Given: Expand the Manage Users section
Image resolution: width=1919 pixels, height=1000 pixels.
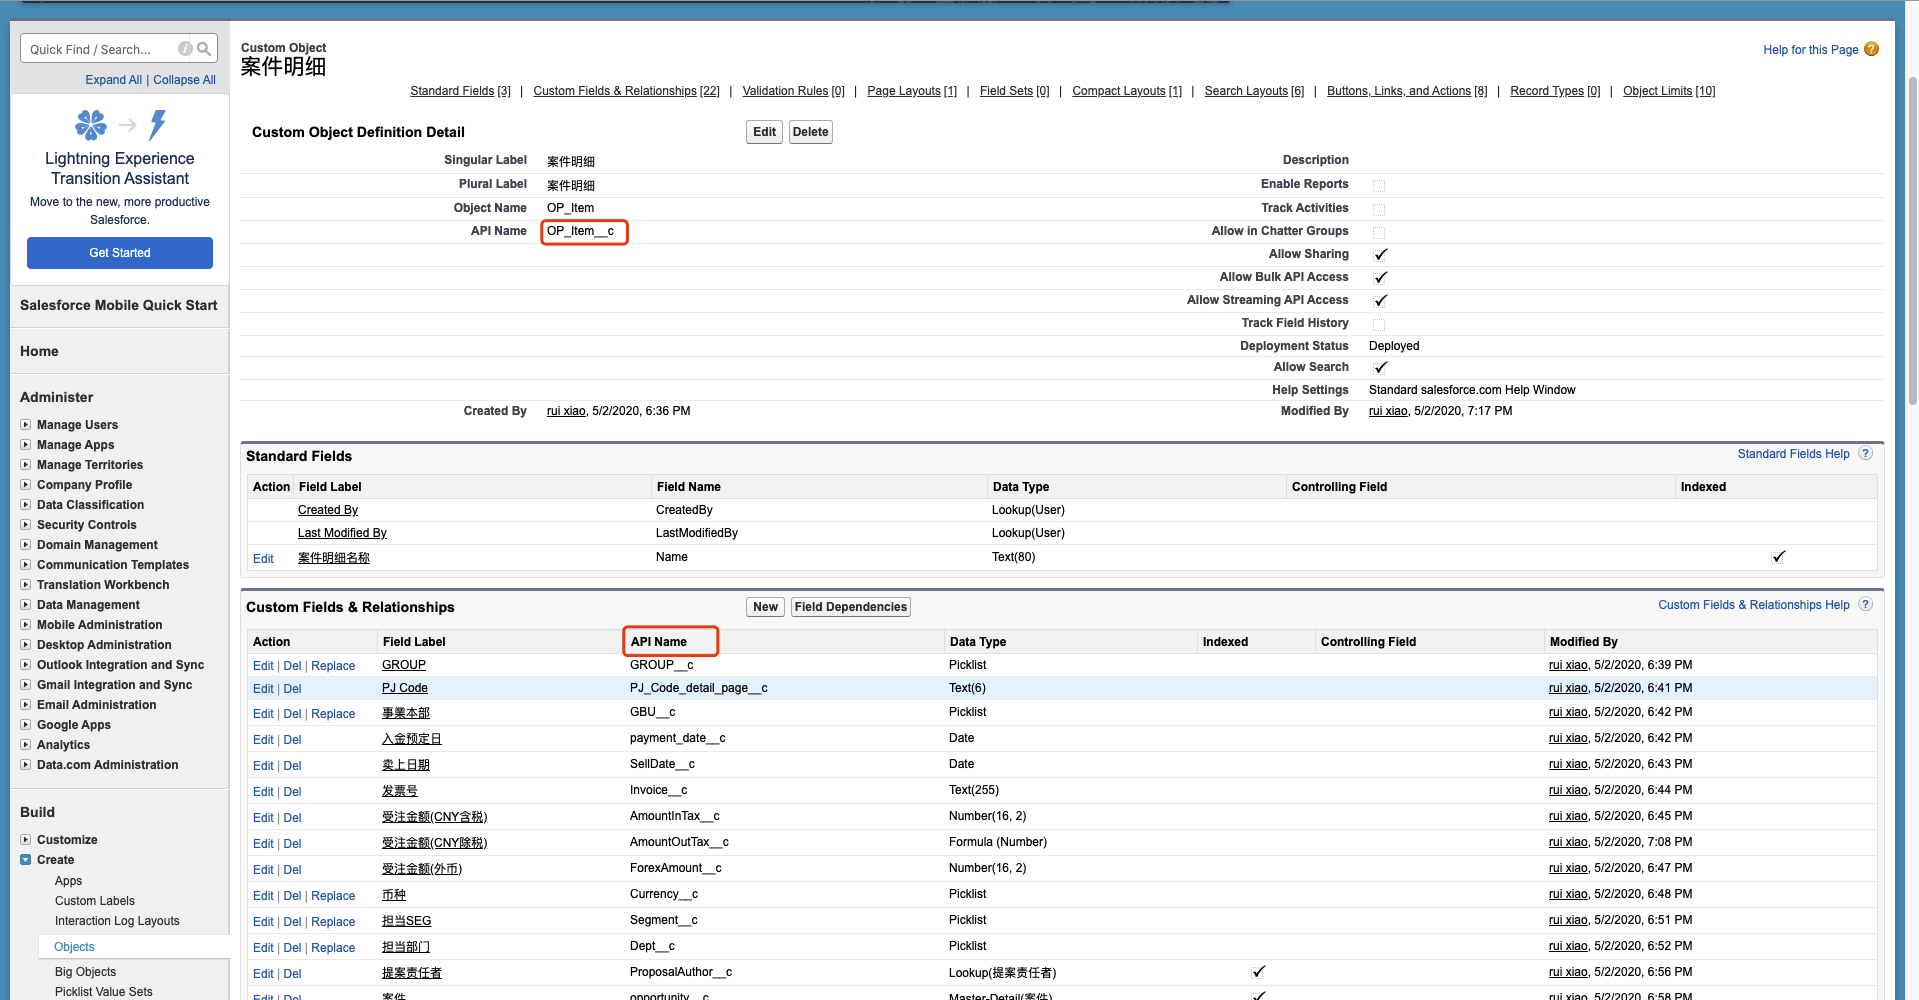Looking at the screenshot, I should pos(25,424).
